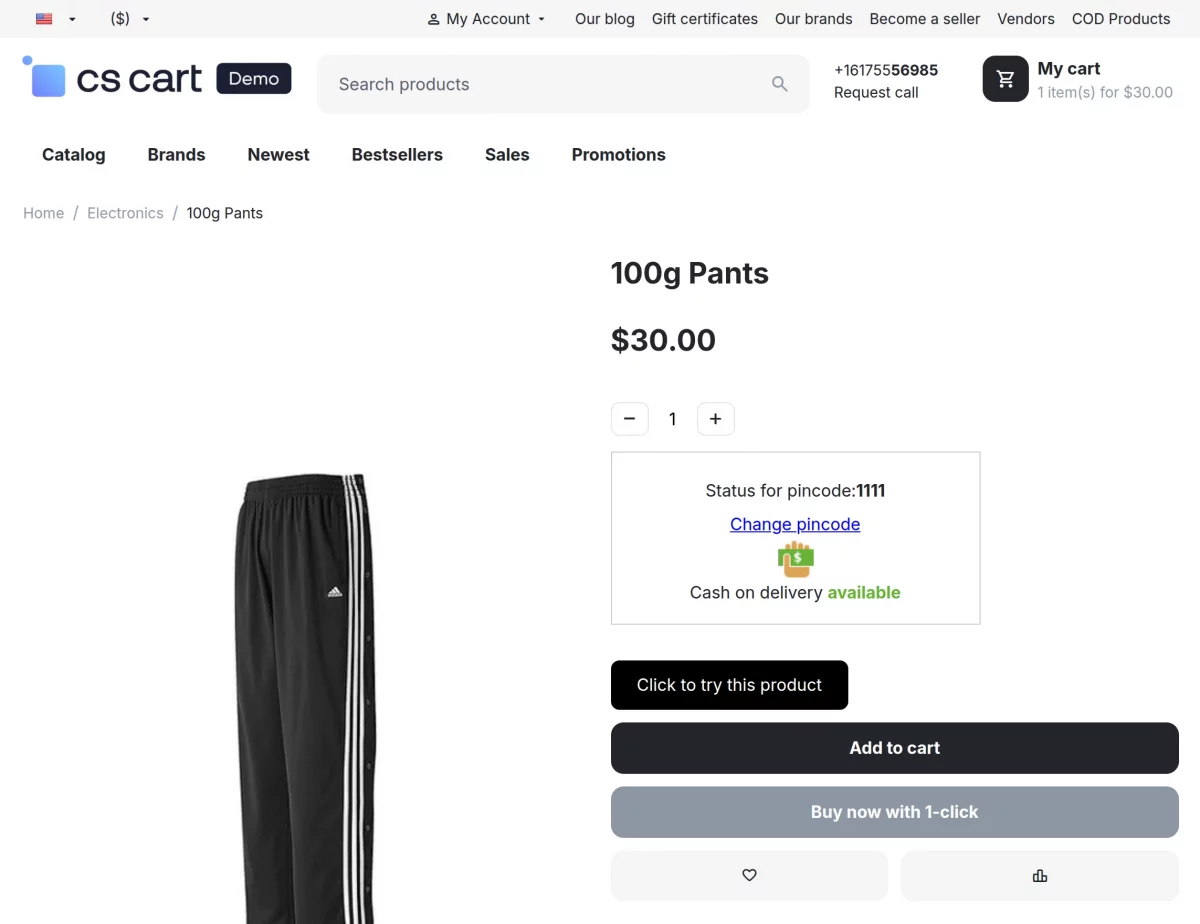1200x924 pixels.
Task: Open the shopping cart icon
Action: point(1005,79)
